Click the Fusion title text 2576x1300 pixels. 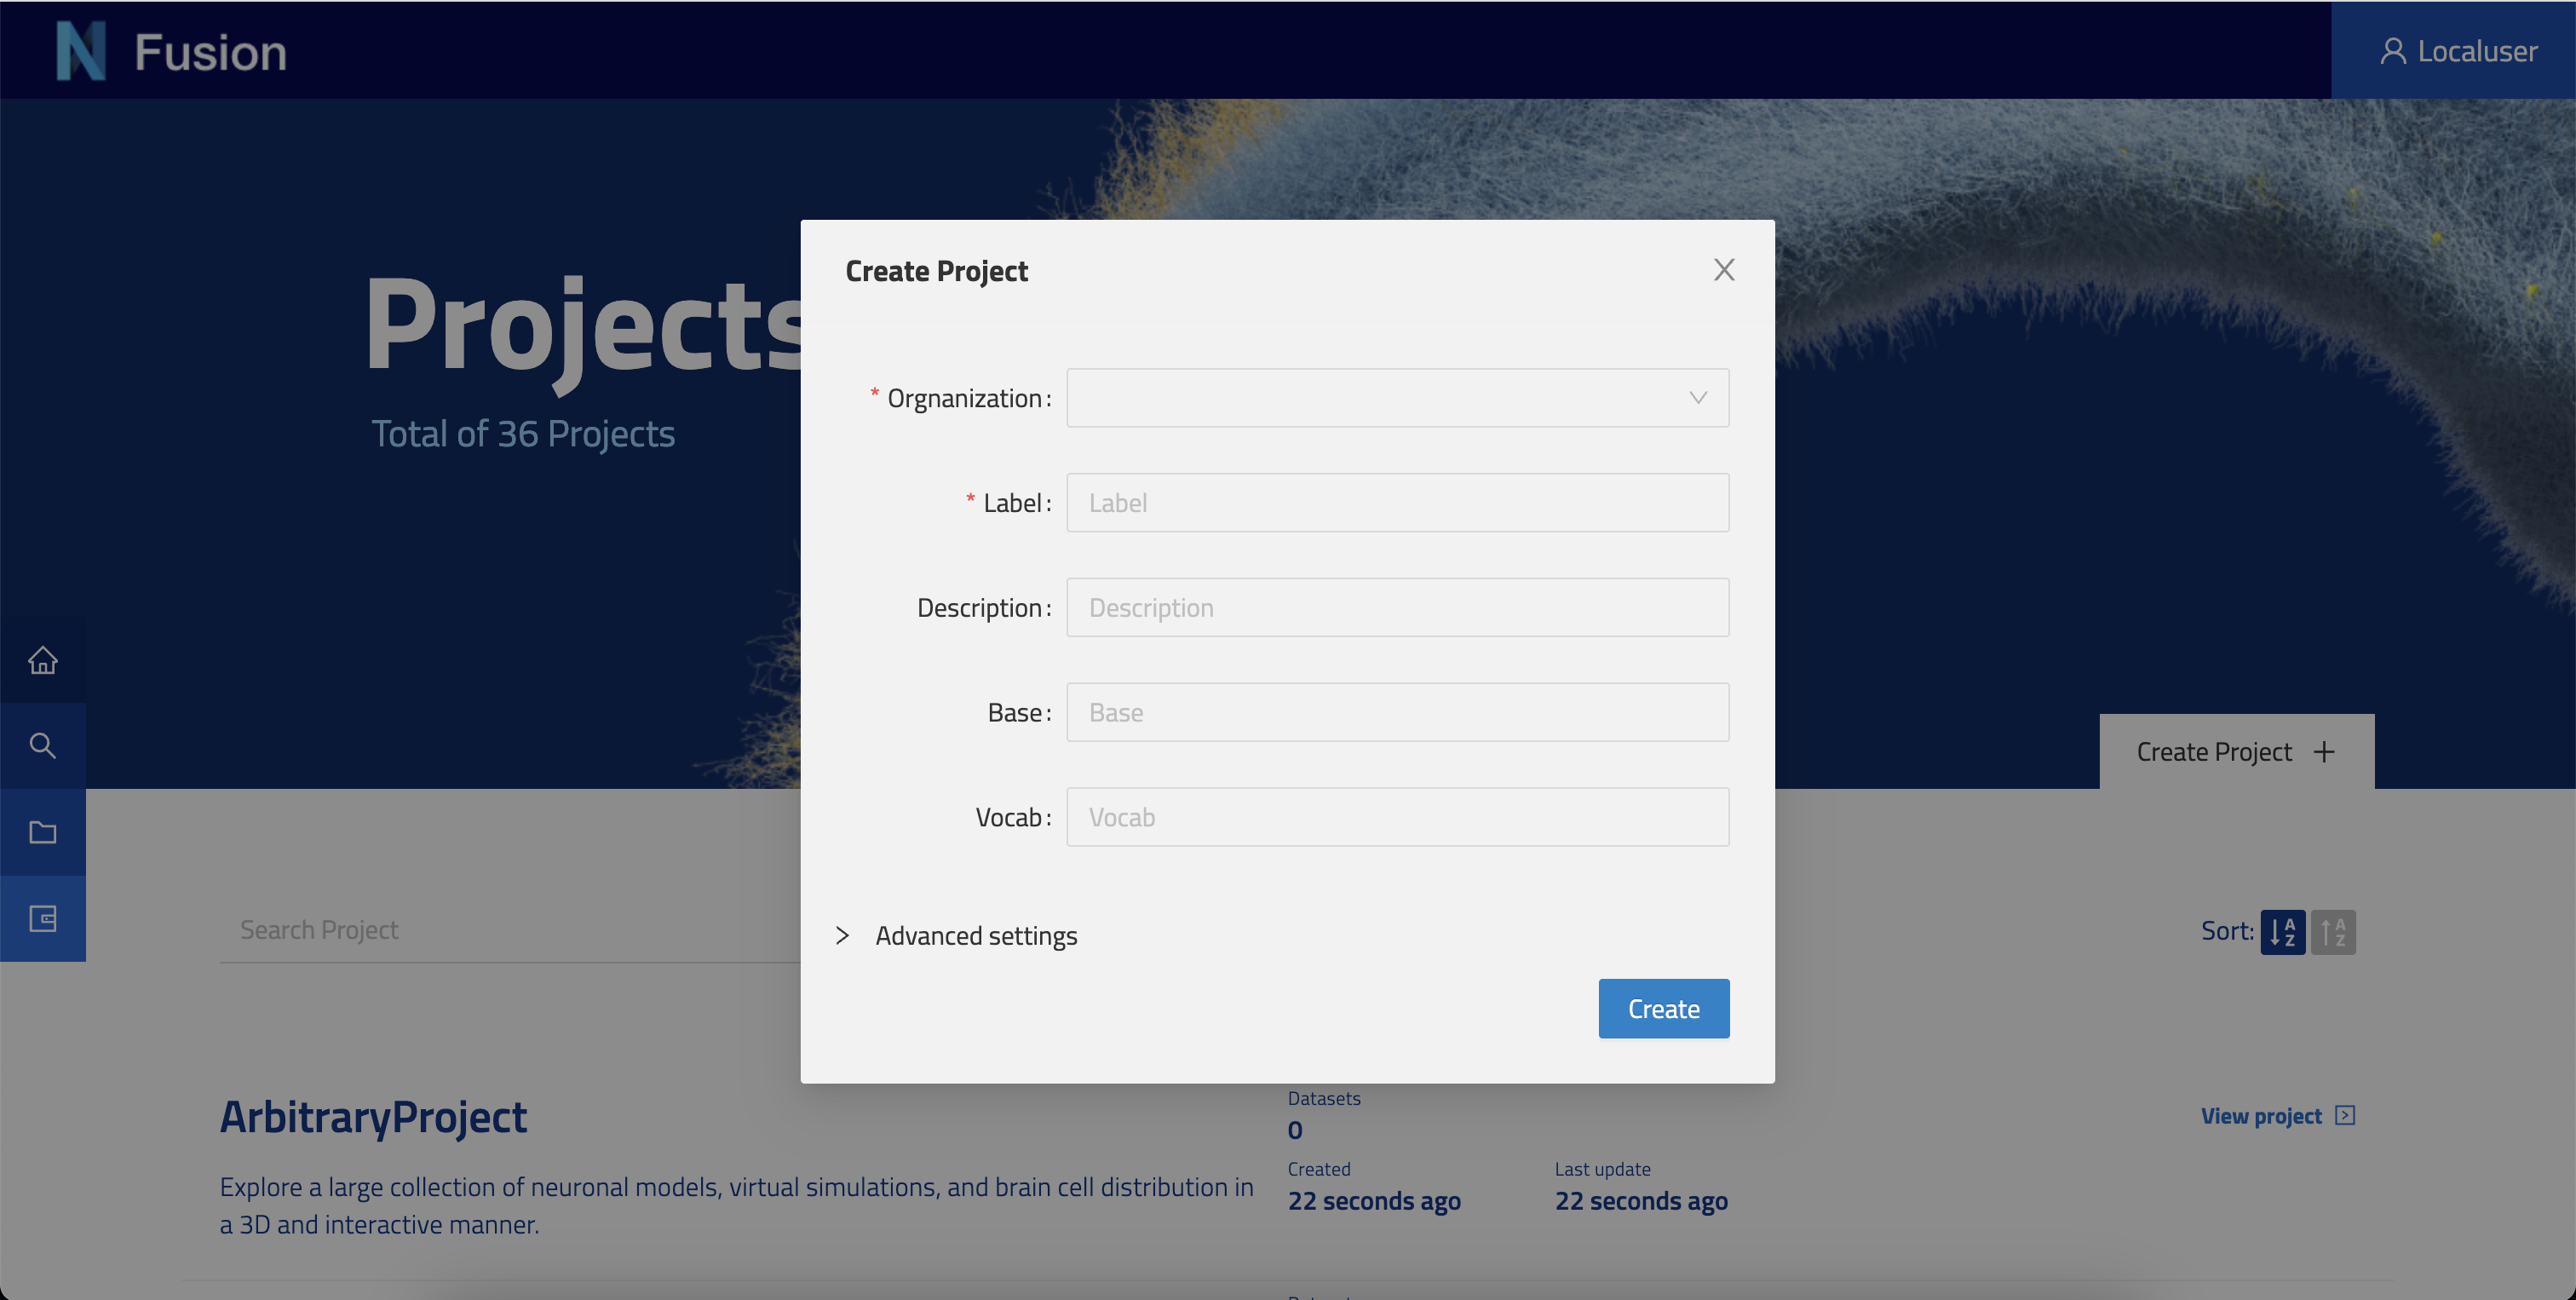tap(210, 52)
